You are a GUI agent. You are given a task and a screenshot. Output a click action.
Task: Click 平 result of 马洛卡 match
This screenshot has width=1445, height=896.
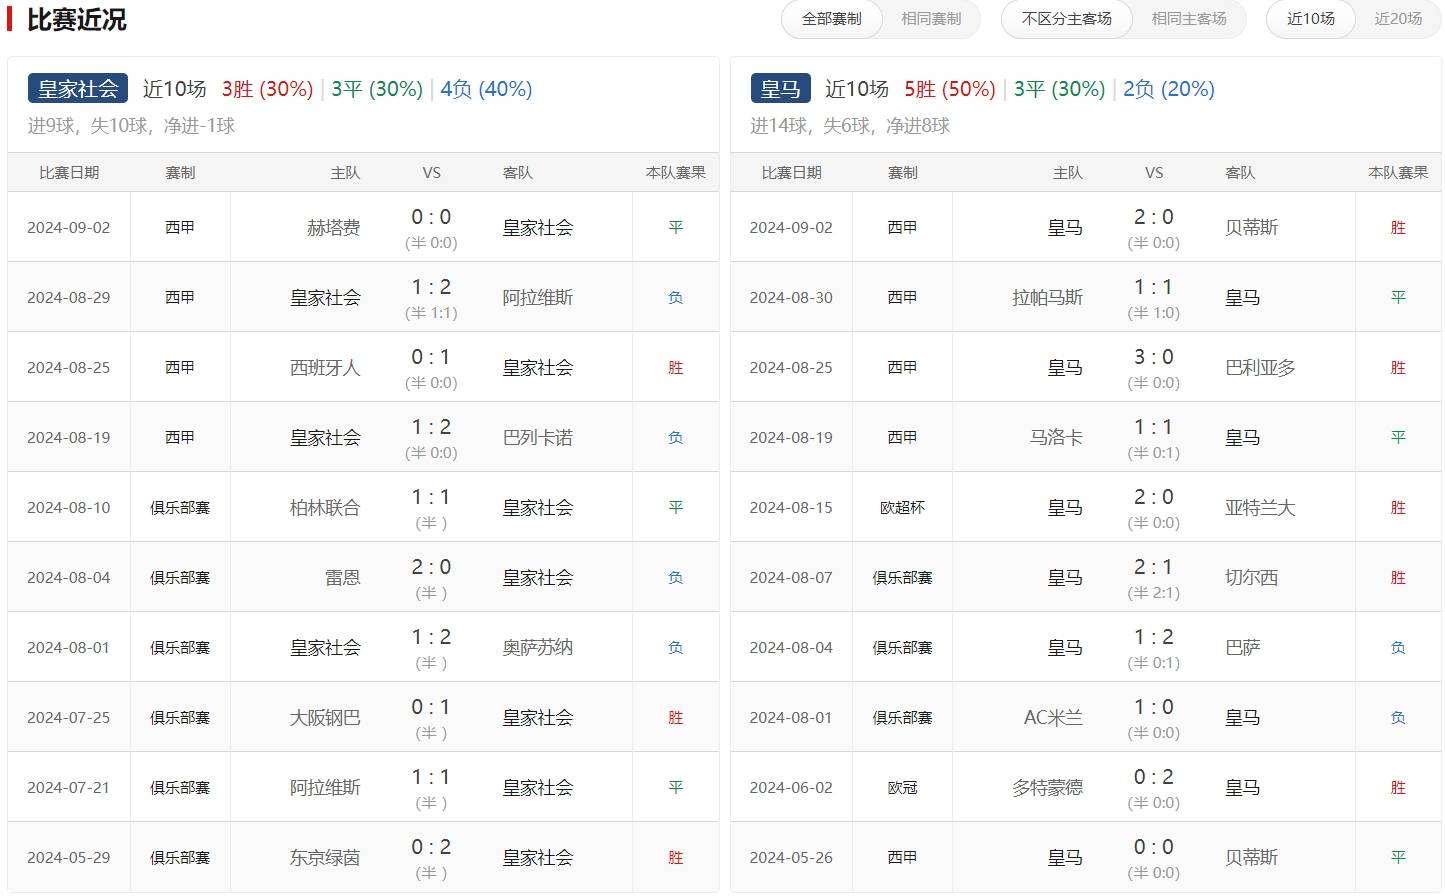1398,438
